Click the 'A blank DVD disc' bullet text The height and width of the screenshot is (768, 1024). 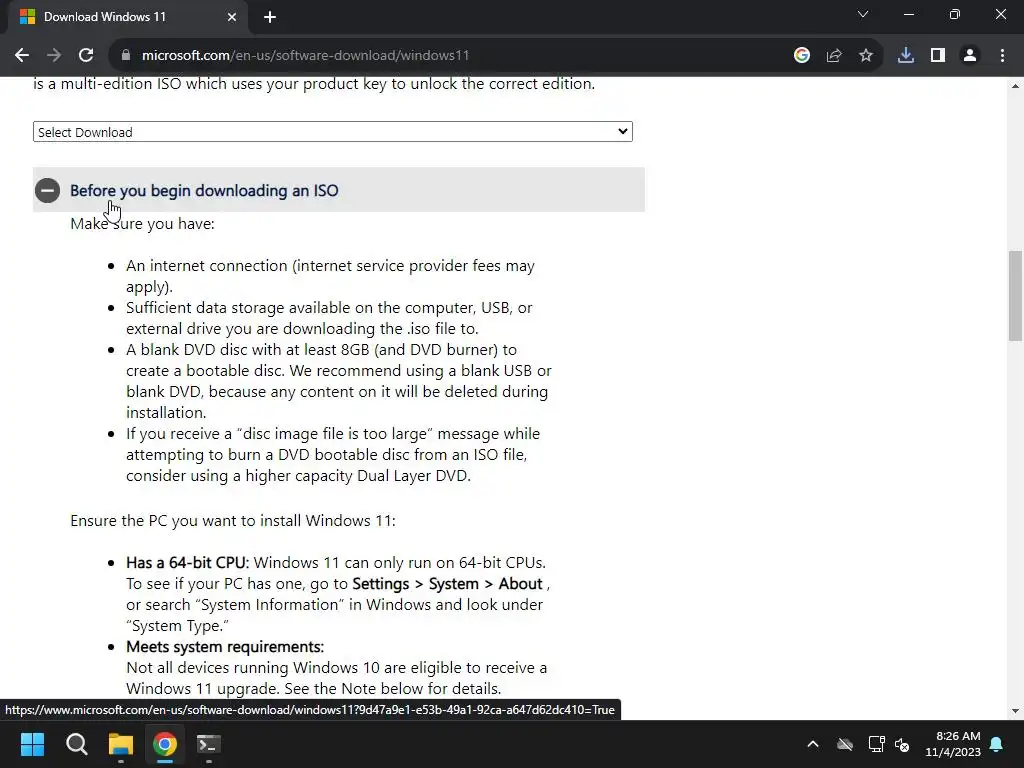pos(339,381)
